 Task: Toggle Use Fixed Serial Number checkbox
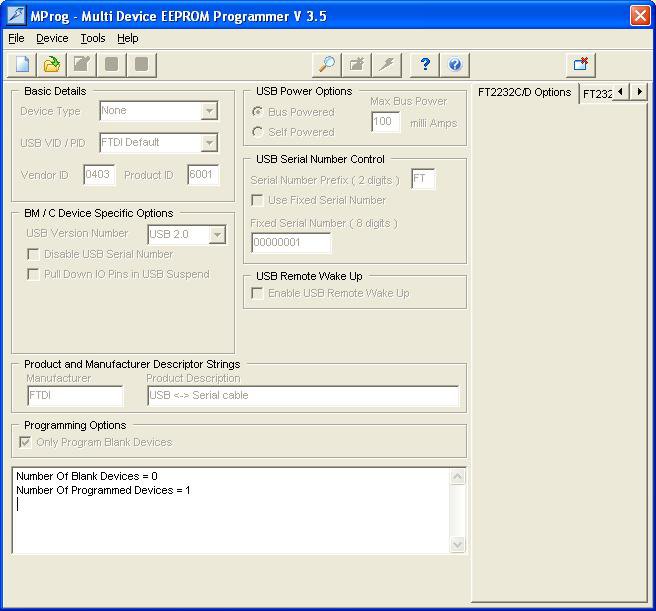point(257,200)
